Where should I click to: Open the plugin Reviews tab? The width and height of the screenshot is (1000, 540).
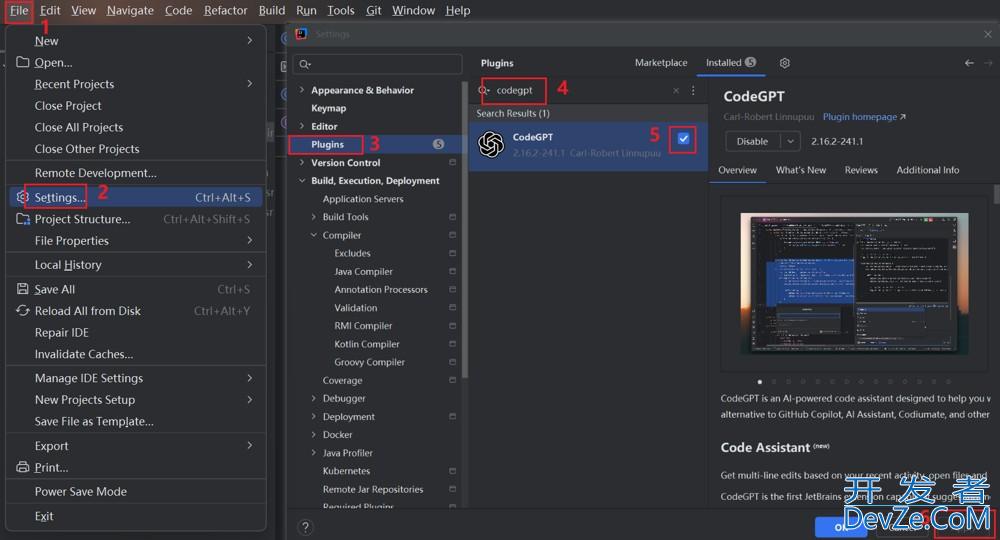pos(861,170)
